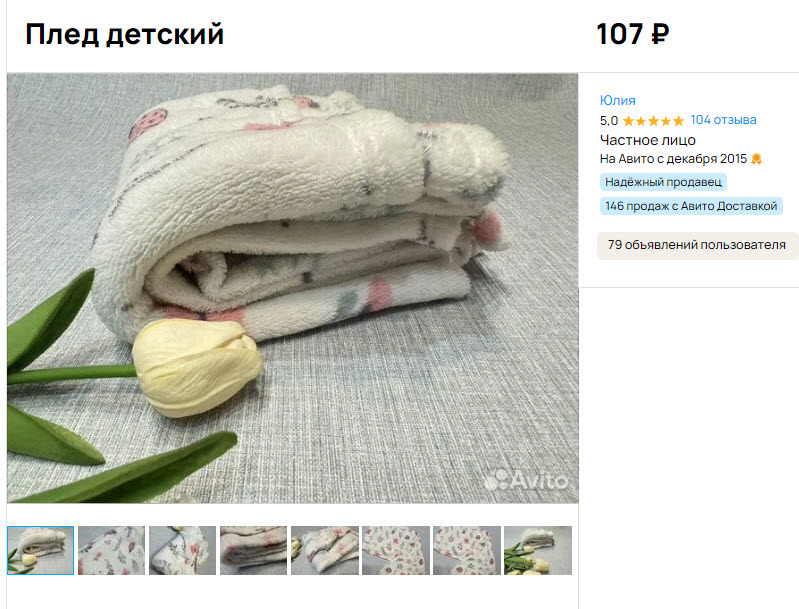Click the main blanket photo

pos(292,288)
